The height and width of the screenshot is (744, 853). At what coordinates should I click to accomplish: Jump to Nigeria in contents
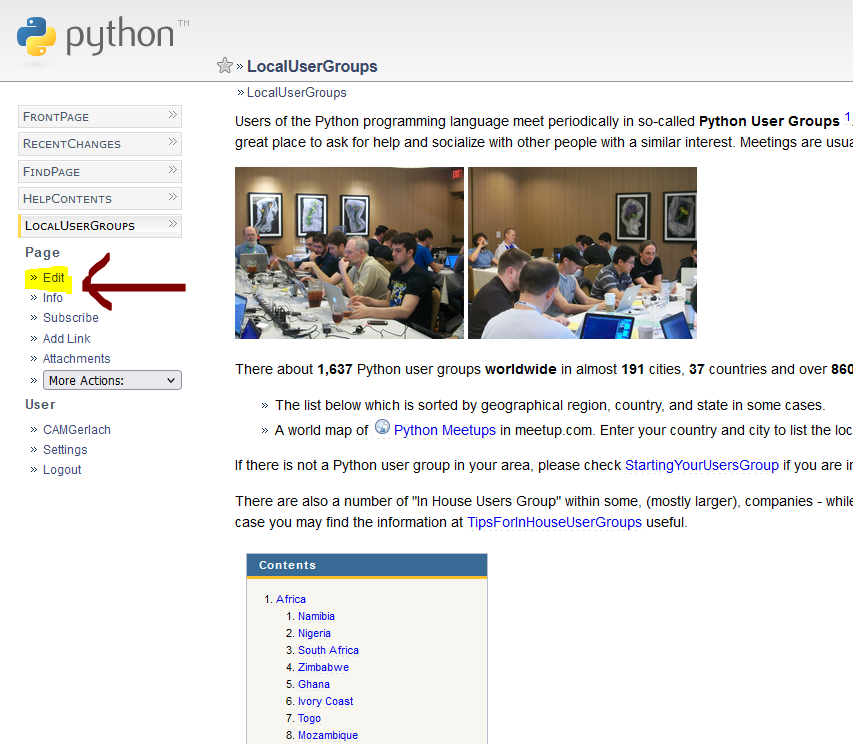(314, 634)
